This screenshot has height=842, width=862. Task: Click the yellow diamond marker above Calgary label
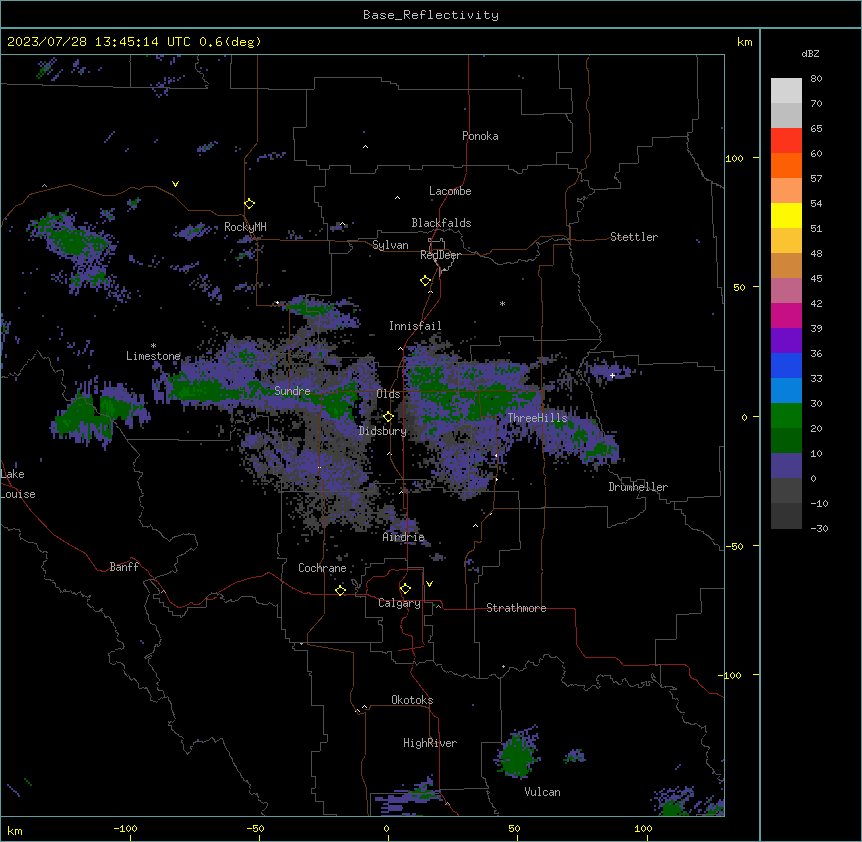pyautogui.click(x=405, y=589)
